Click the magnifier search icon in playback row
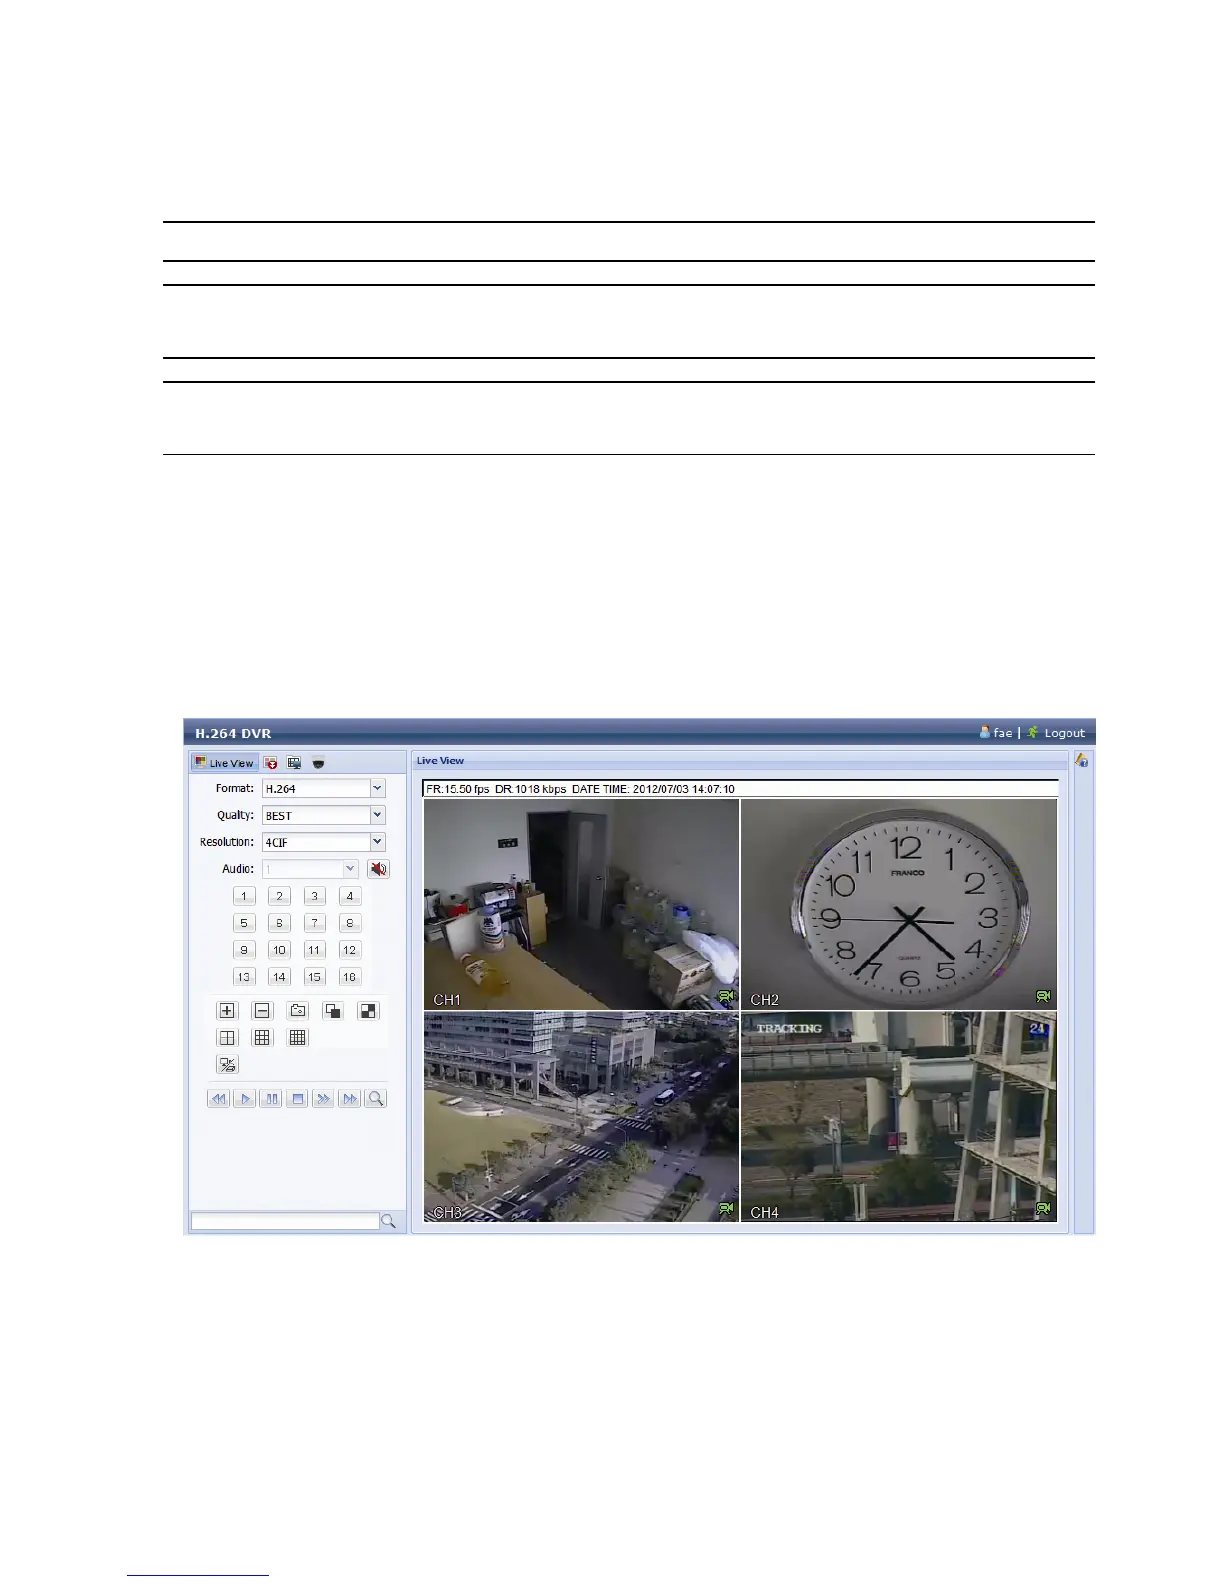Screen dimensions: 1224x1584 pos(376,1099)
